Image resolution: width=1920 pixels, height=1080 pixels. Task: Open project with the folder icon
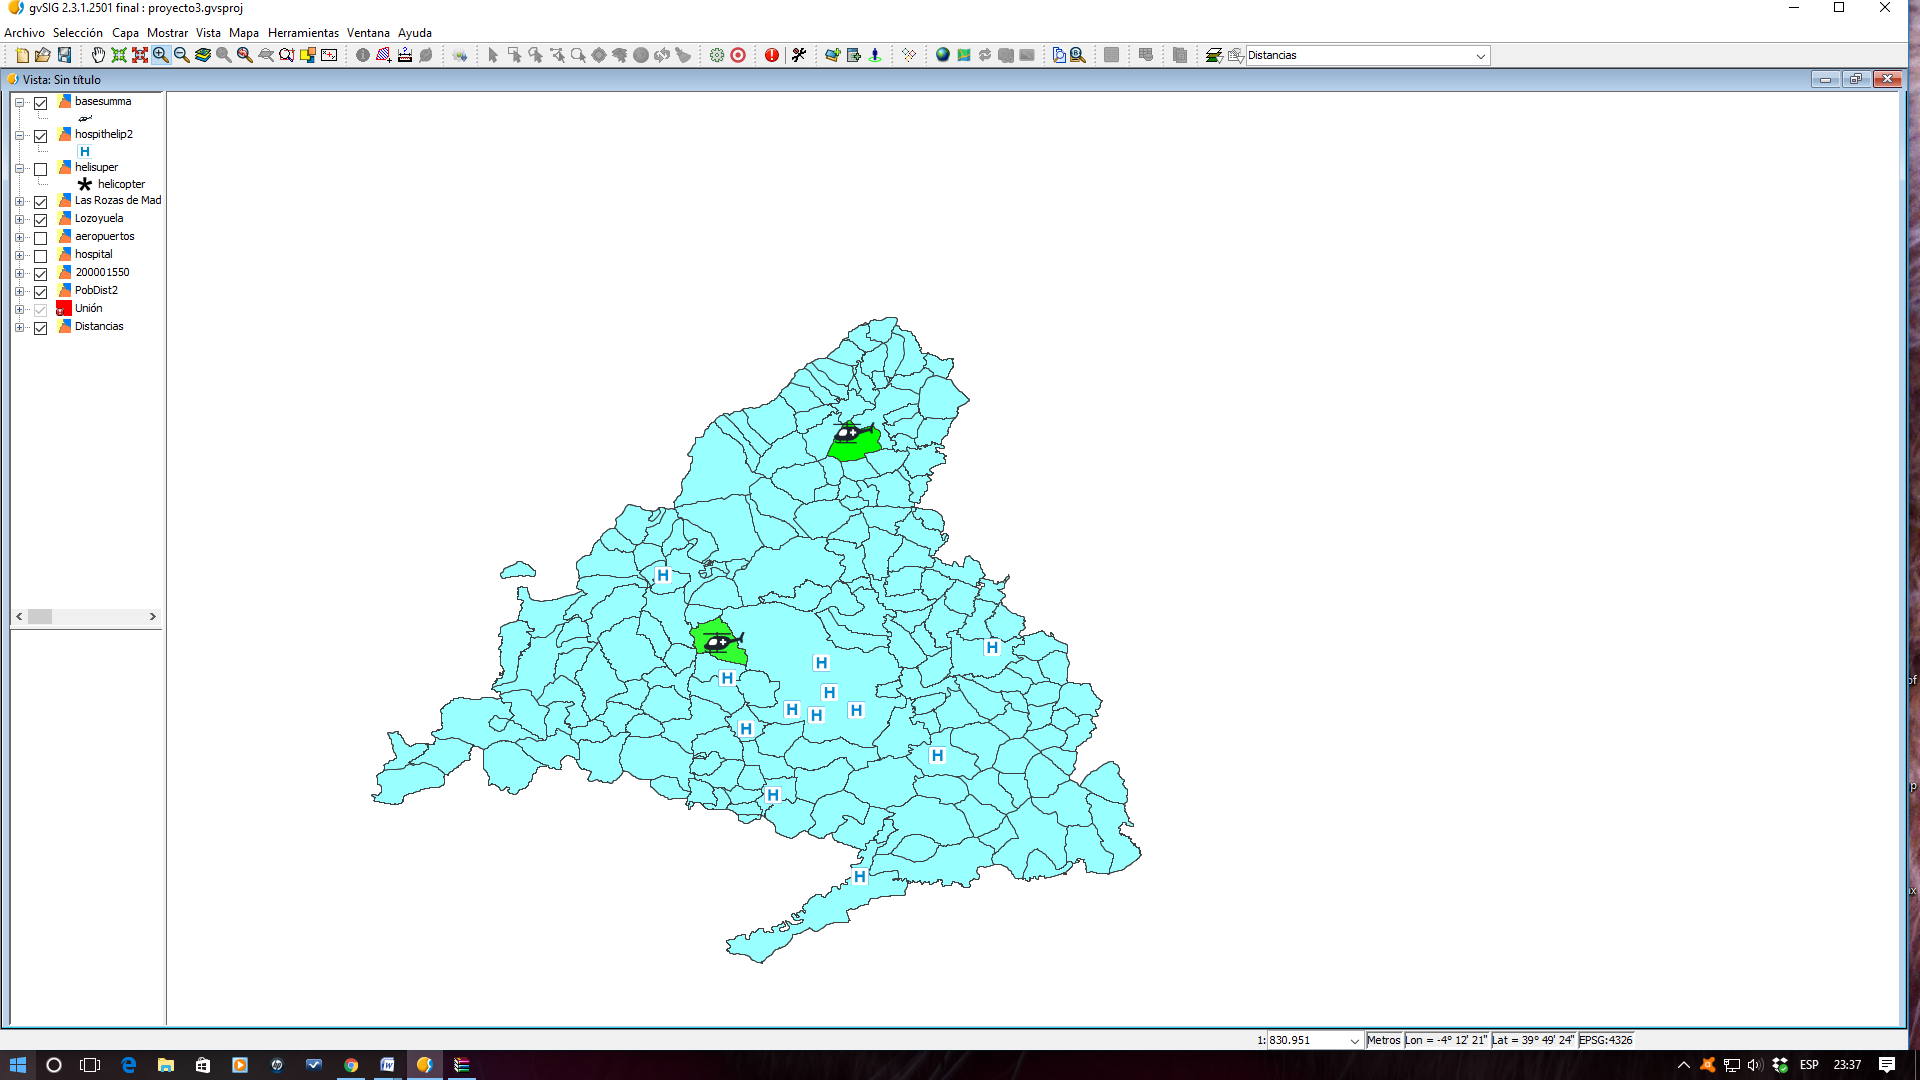pos(43,55)
